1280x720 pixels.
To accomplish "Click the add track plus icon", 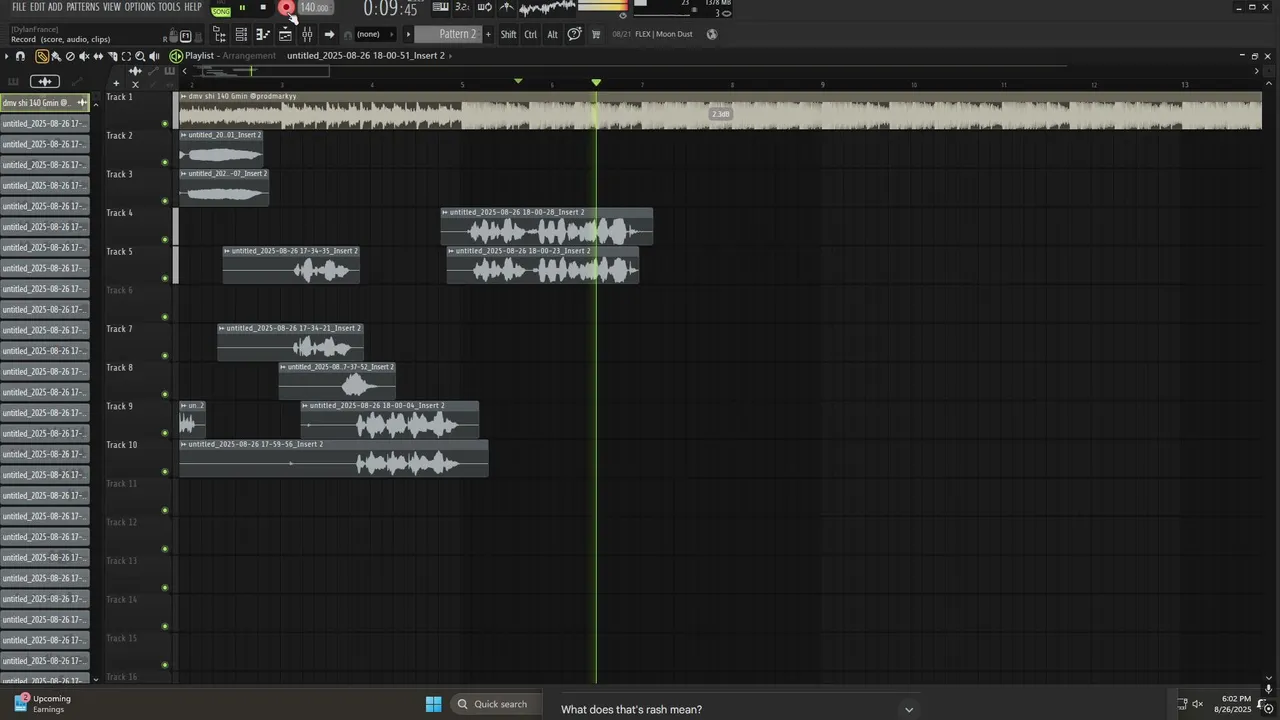I will [116, 84].
